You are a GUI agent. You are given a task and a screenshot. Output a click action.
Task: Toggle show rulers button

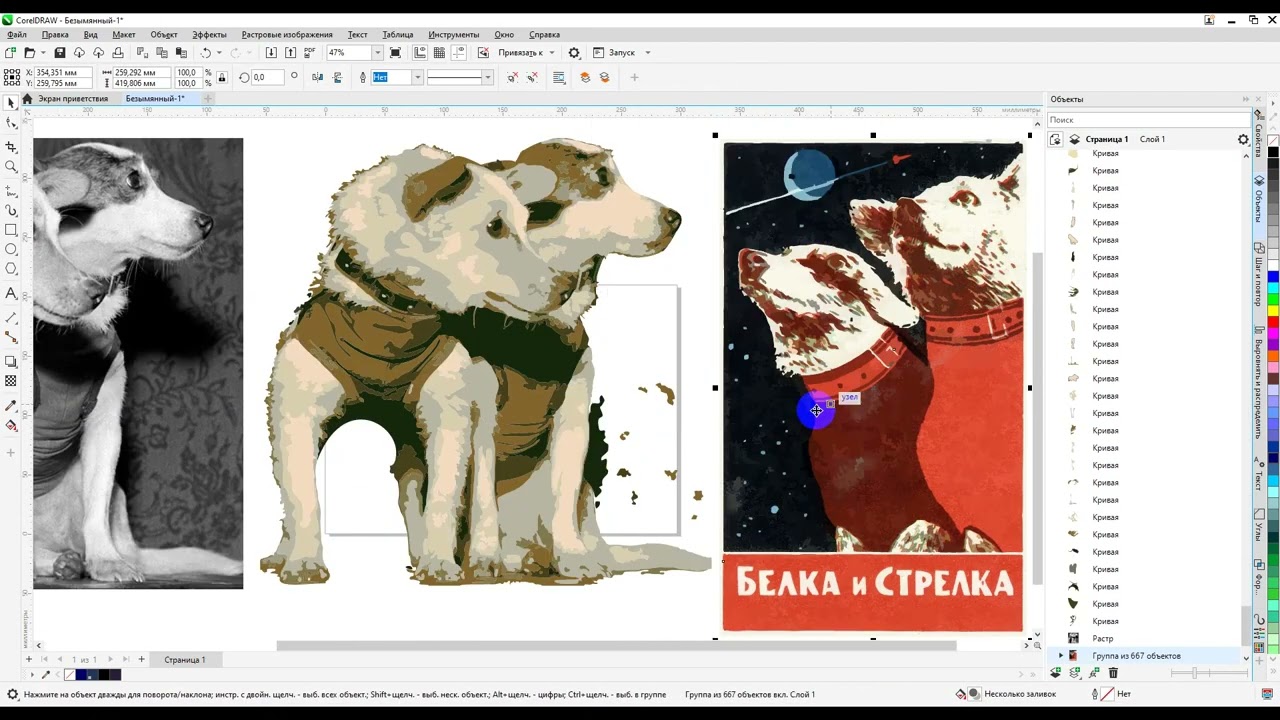[x=420, y=53]
